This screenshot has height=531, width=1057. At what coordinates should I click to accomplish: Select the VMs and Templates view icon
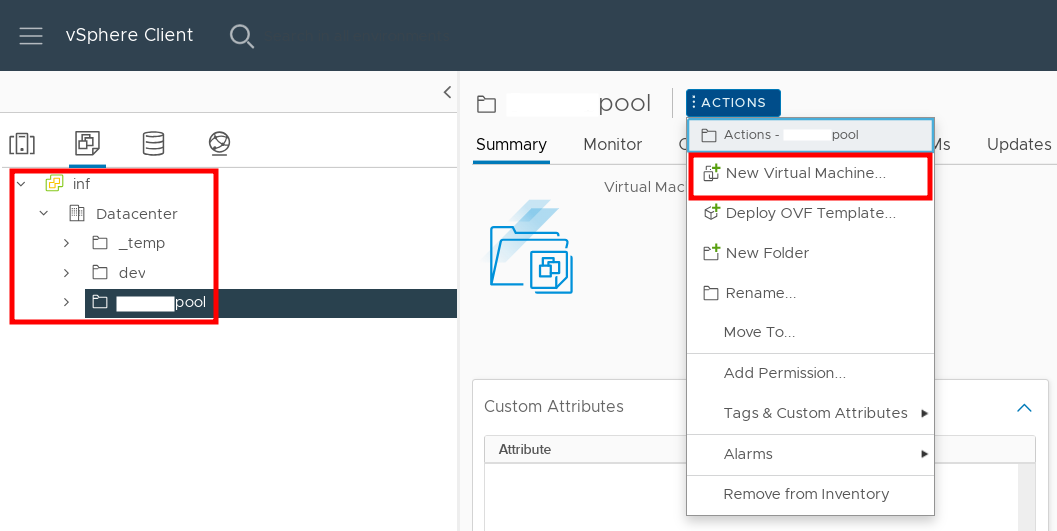(x=87, y=144)
